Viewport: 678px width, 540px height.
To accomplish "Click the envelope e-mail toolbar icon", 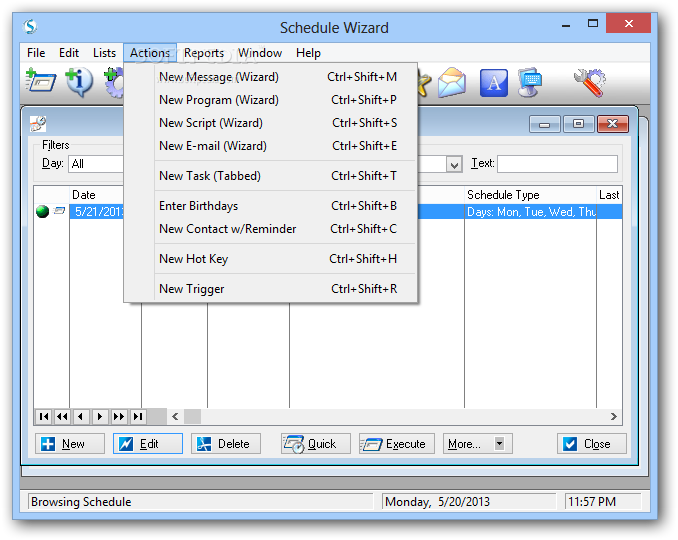I will (451, 82).
